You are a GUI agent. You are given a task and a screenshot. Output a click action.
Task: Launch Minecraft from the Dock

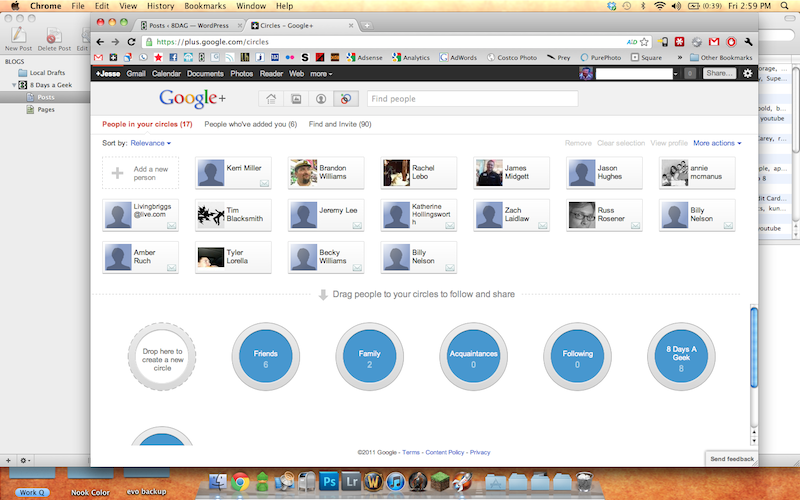[x=440, y=482]
